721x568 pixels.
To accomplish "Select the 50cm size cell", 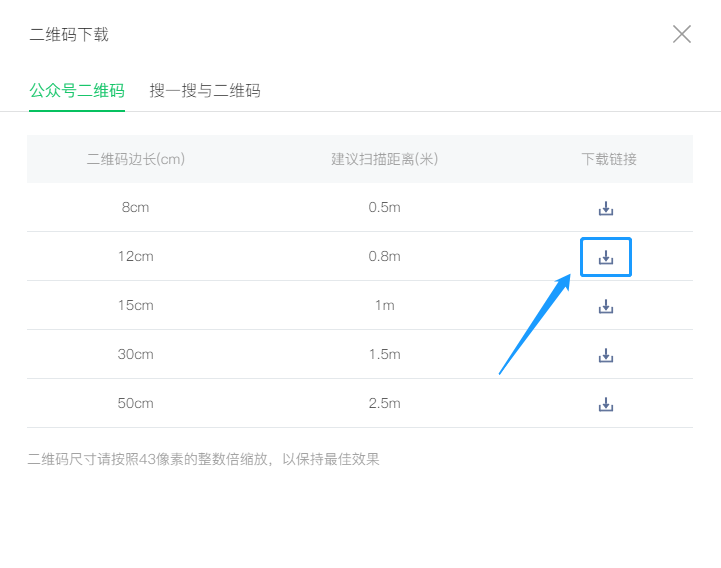I will pos(136,404).
